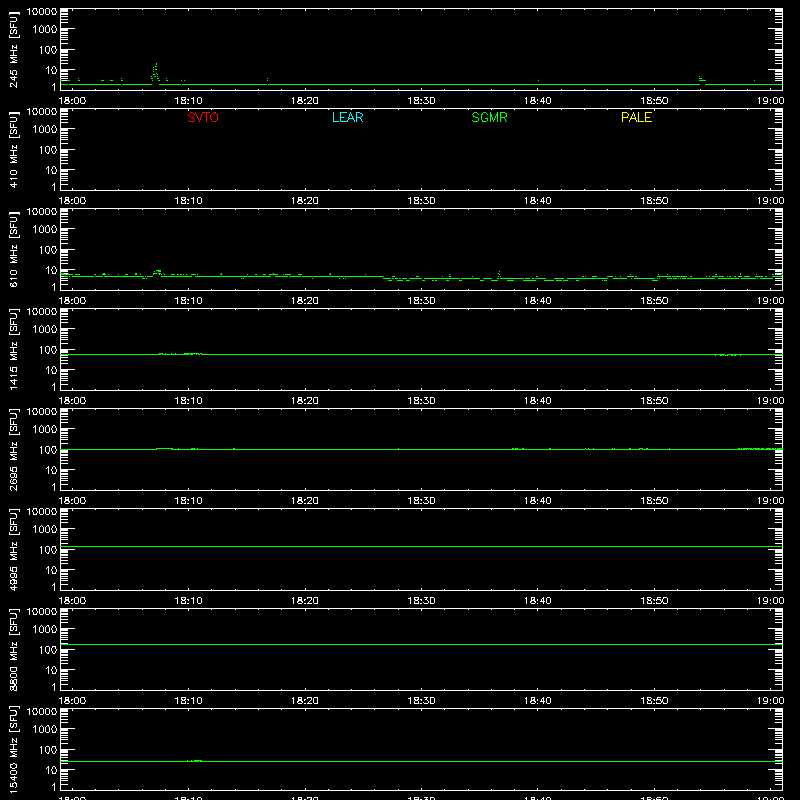Screen dimensions: 800x800
Task: Click the small blip near 18:54 at 245 MHz
Action: [702, 79]
